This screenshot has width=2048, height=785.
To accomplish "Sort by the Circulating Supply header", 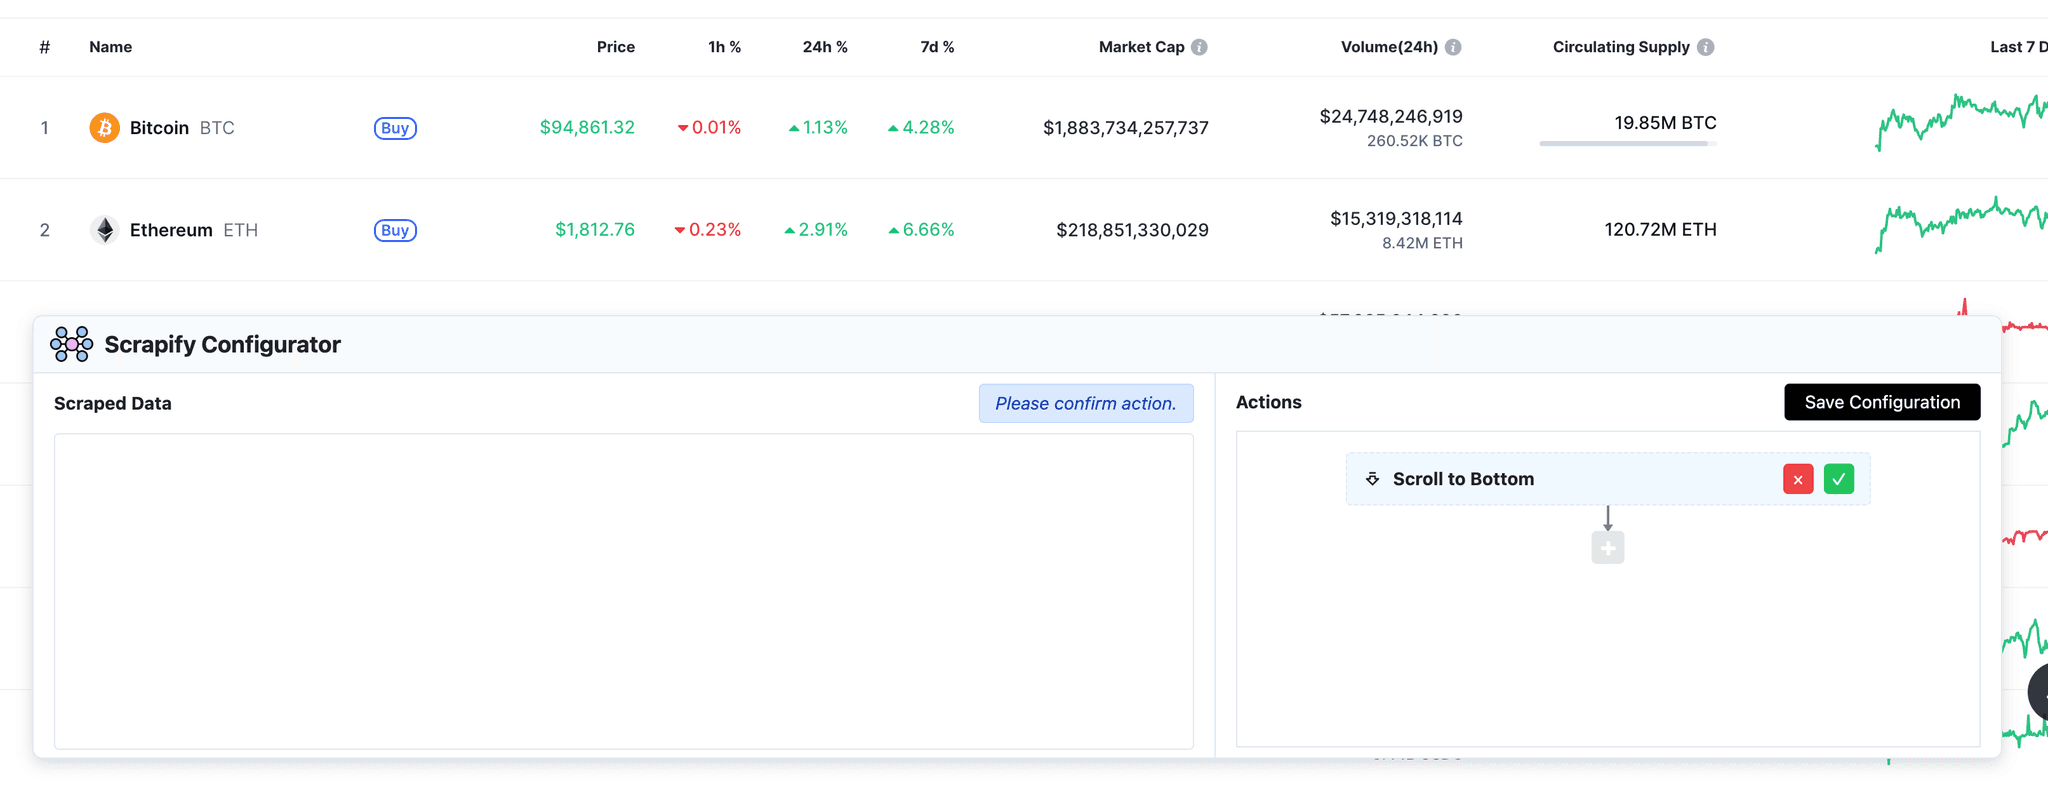I will point(1621,47).
